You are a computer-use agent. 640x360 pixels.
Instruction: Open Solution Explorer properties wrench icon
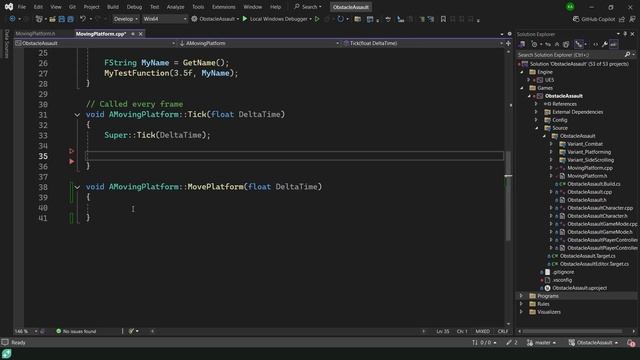604,44
